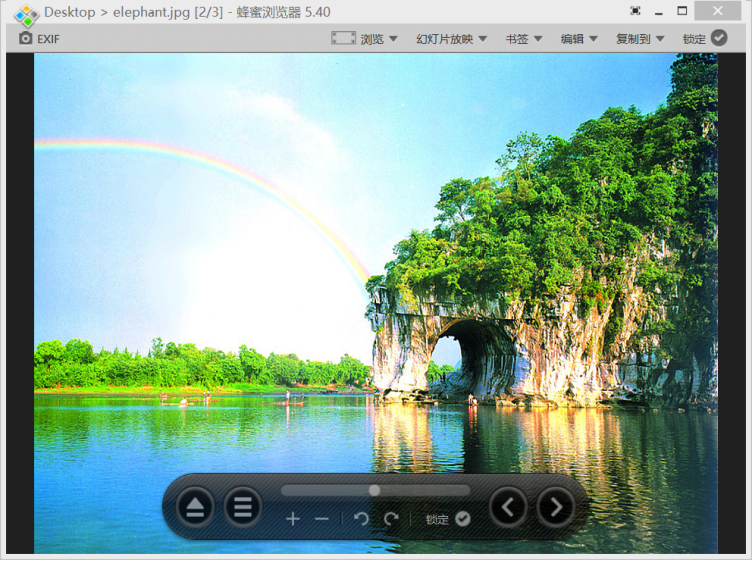Go to next image with right arrow
The image size is (752, 561).
click(x=555, y=507)
